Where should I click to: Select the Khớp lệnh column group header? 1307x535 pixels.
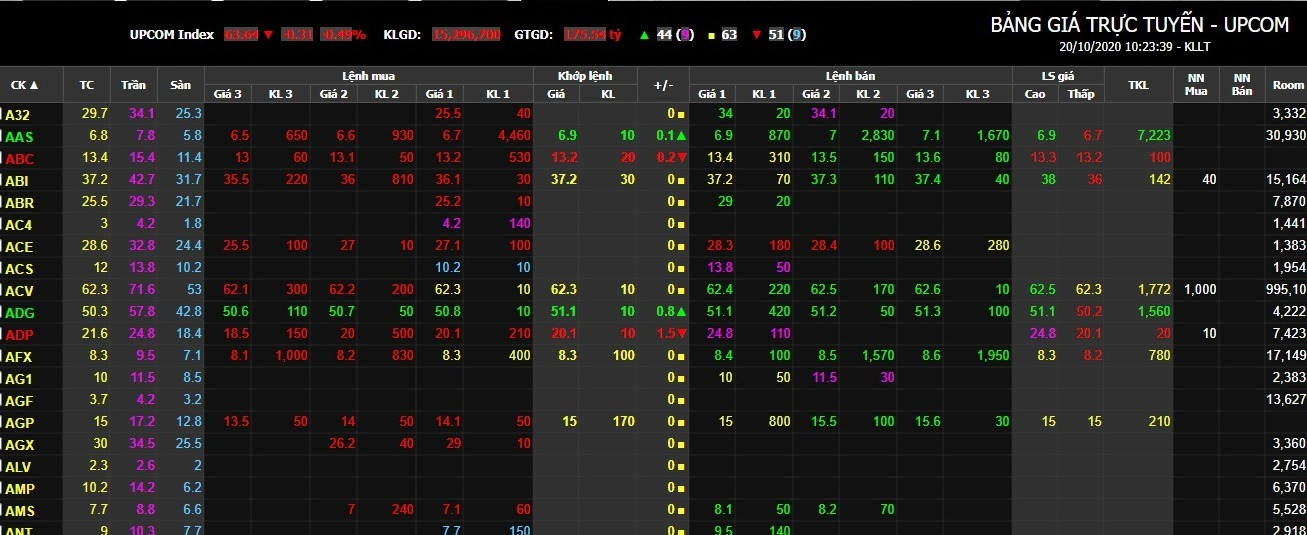point(586,75)
